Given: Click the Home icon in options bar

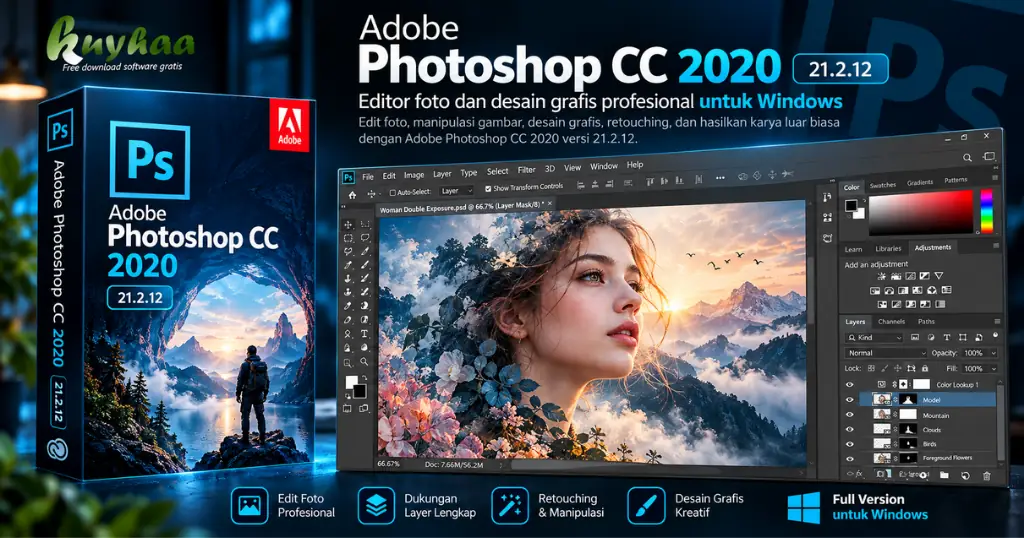Looking at the screenshot, I should click(353, 195).
